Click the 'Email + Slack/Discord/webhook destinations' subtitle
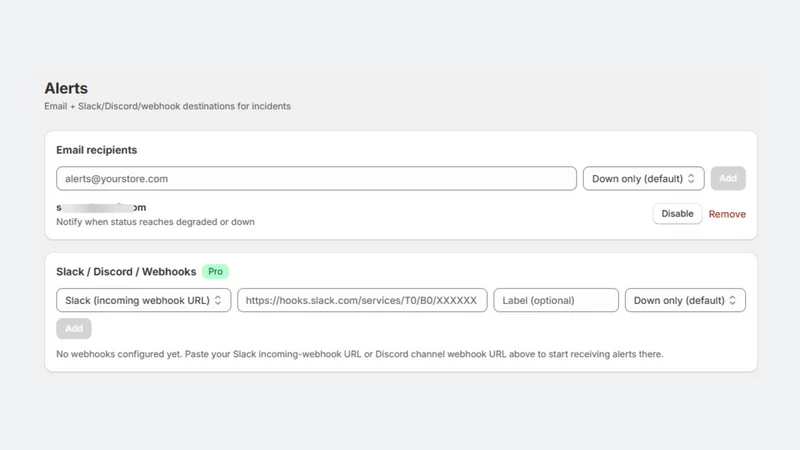The image size is (800, 450). click(167, 106)
